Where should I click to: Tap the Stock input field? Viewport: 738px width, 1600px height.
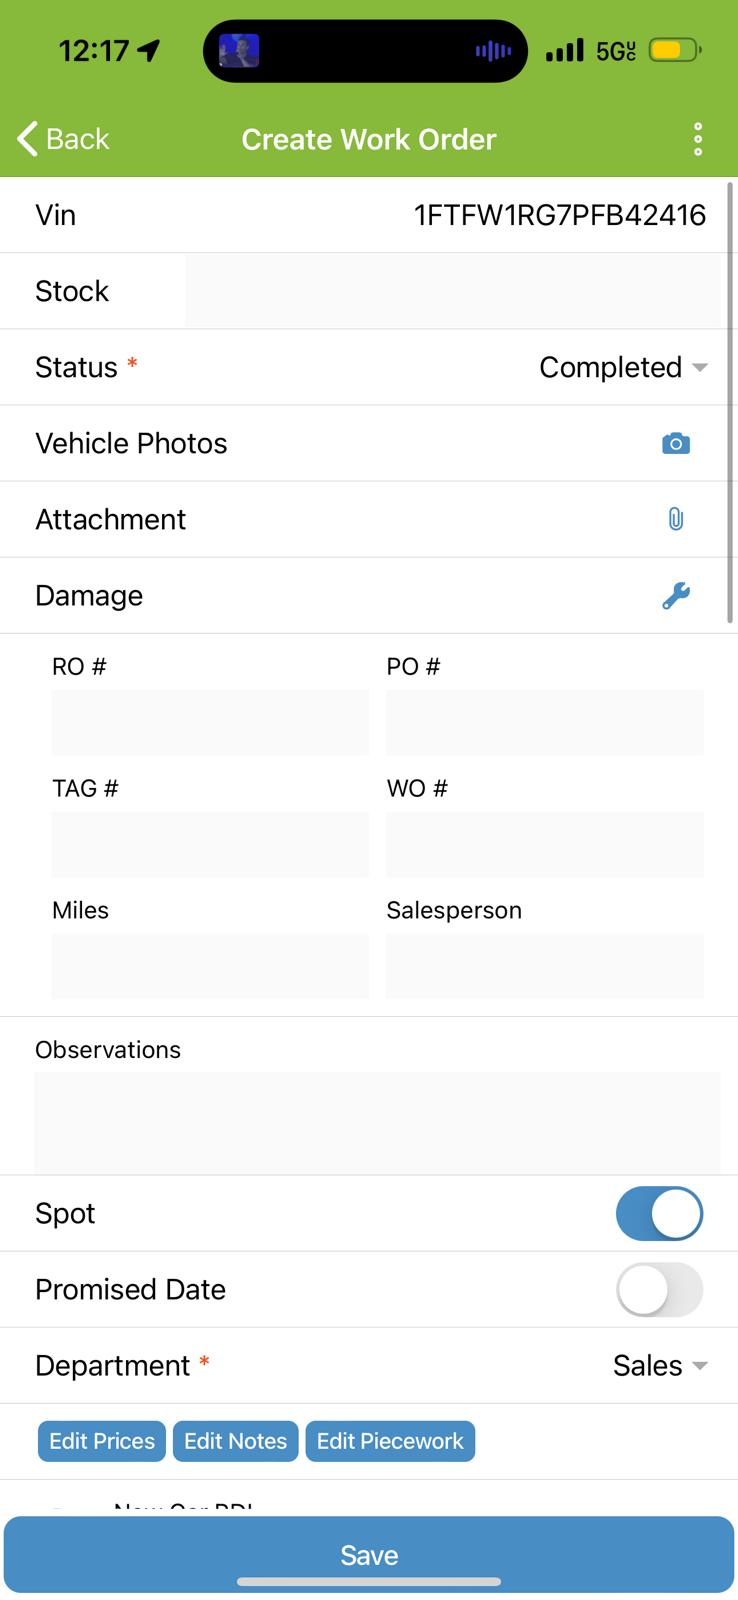452,291
